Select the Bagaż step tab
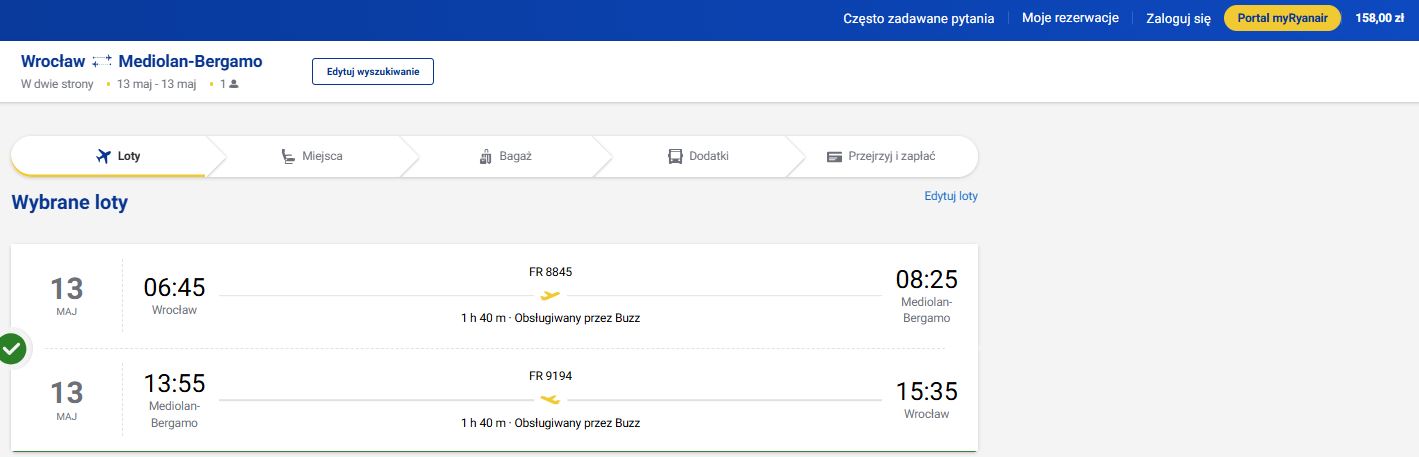 click(506, 156)
